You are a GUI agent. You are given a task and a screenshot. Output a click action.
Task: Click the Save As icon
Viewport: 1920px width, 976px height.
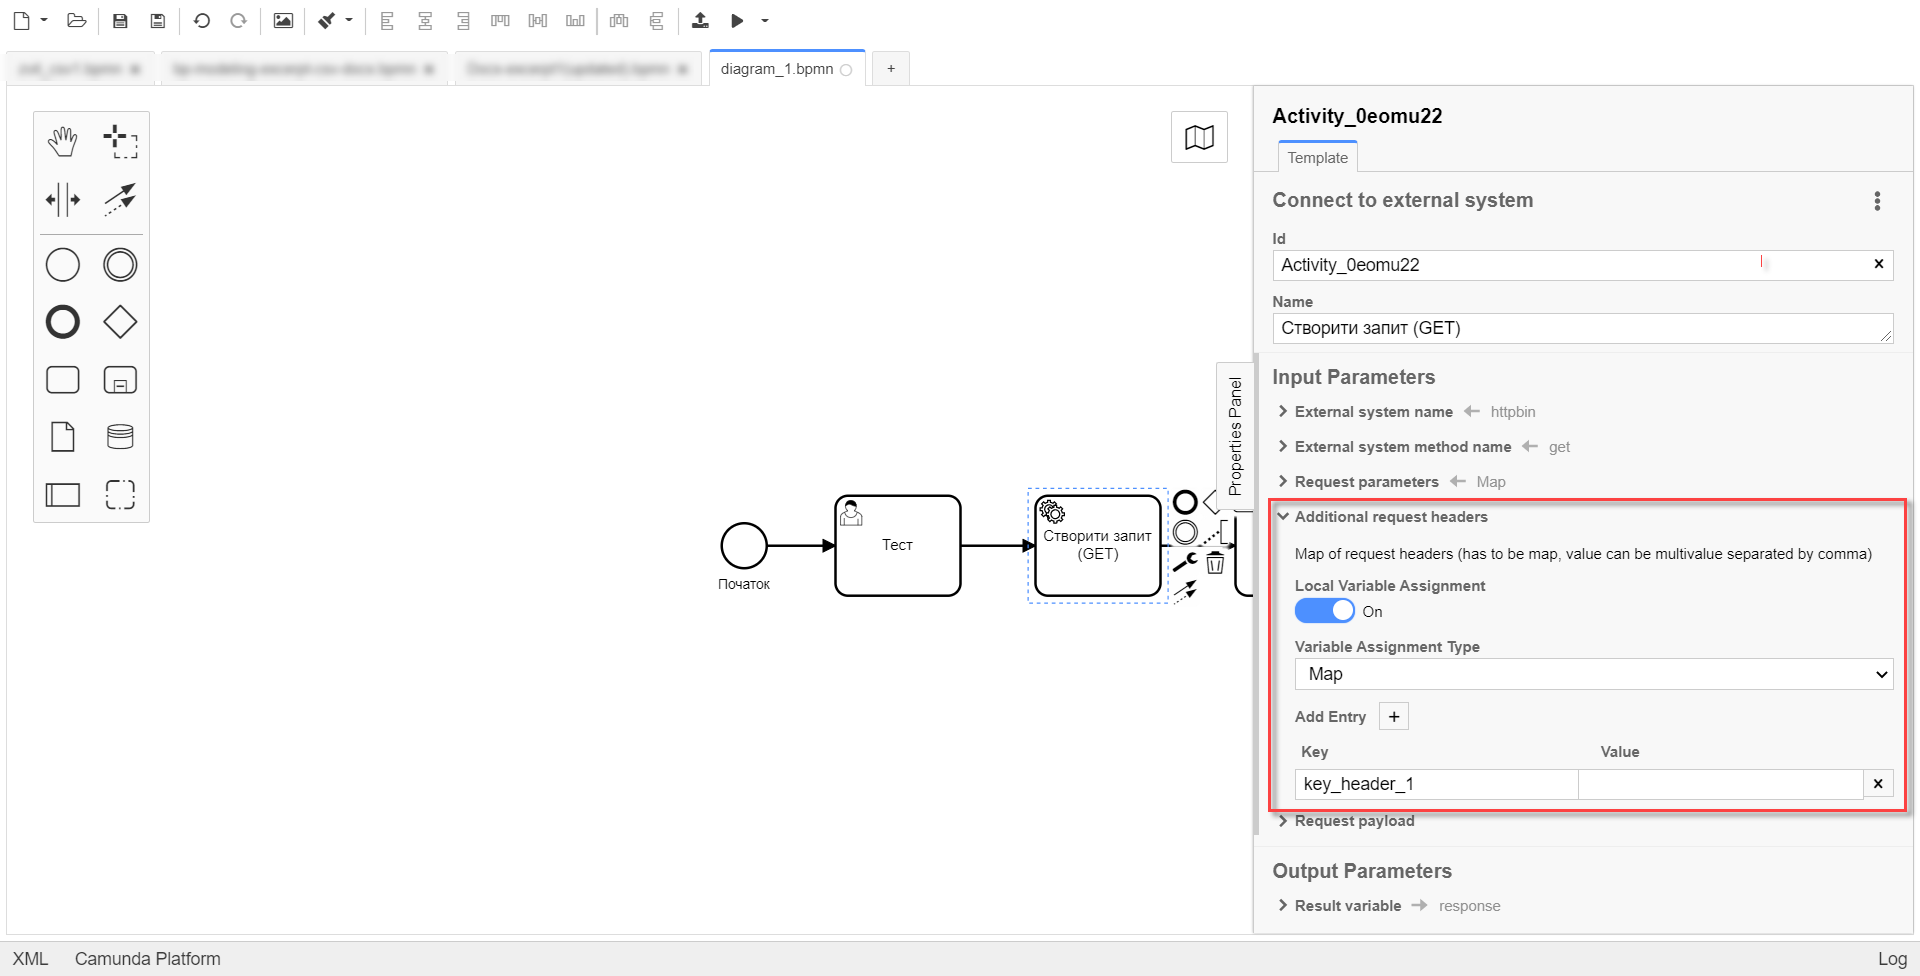pyautogui.click(x=157, y=20)
